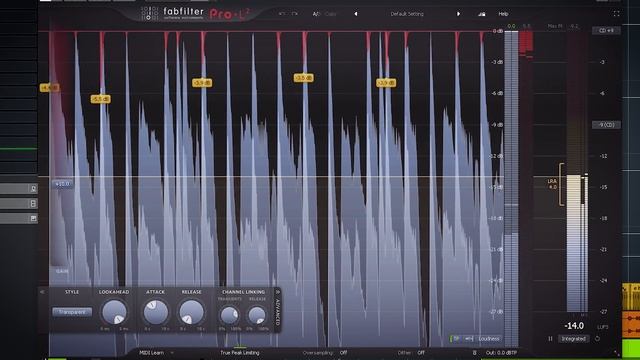Click the Channel Linking Transients knob

tap(229, 315)
